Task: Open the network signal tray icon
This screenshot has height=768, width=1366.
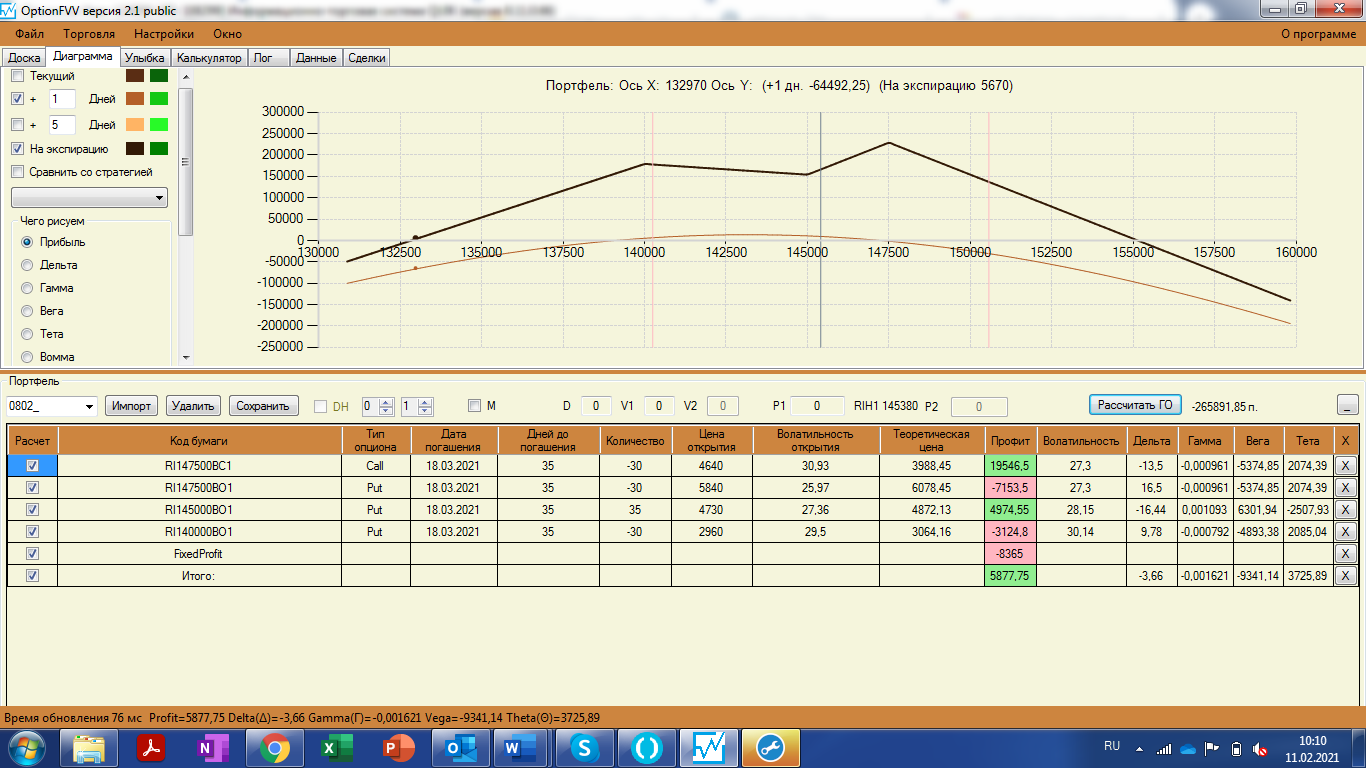Action: click(1163, 748)
